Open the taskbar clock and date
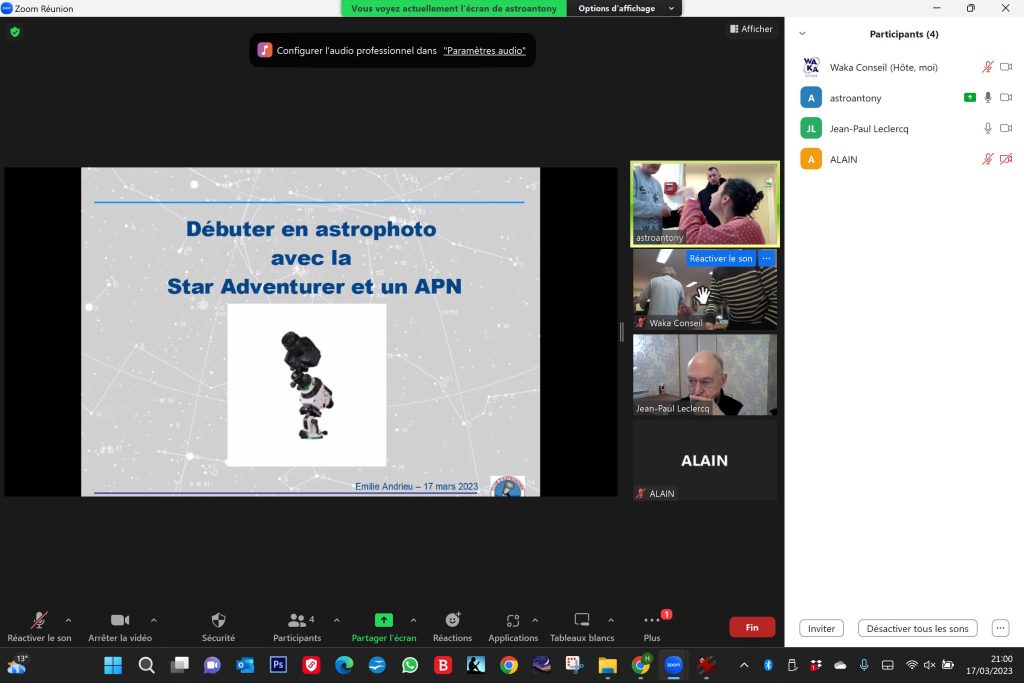Image resolution: width=1024 pixels, height=683 pixels. click(989, 665)
